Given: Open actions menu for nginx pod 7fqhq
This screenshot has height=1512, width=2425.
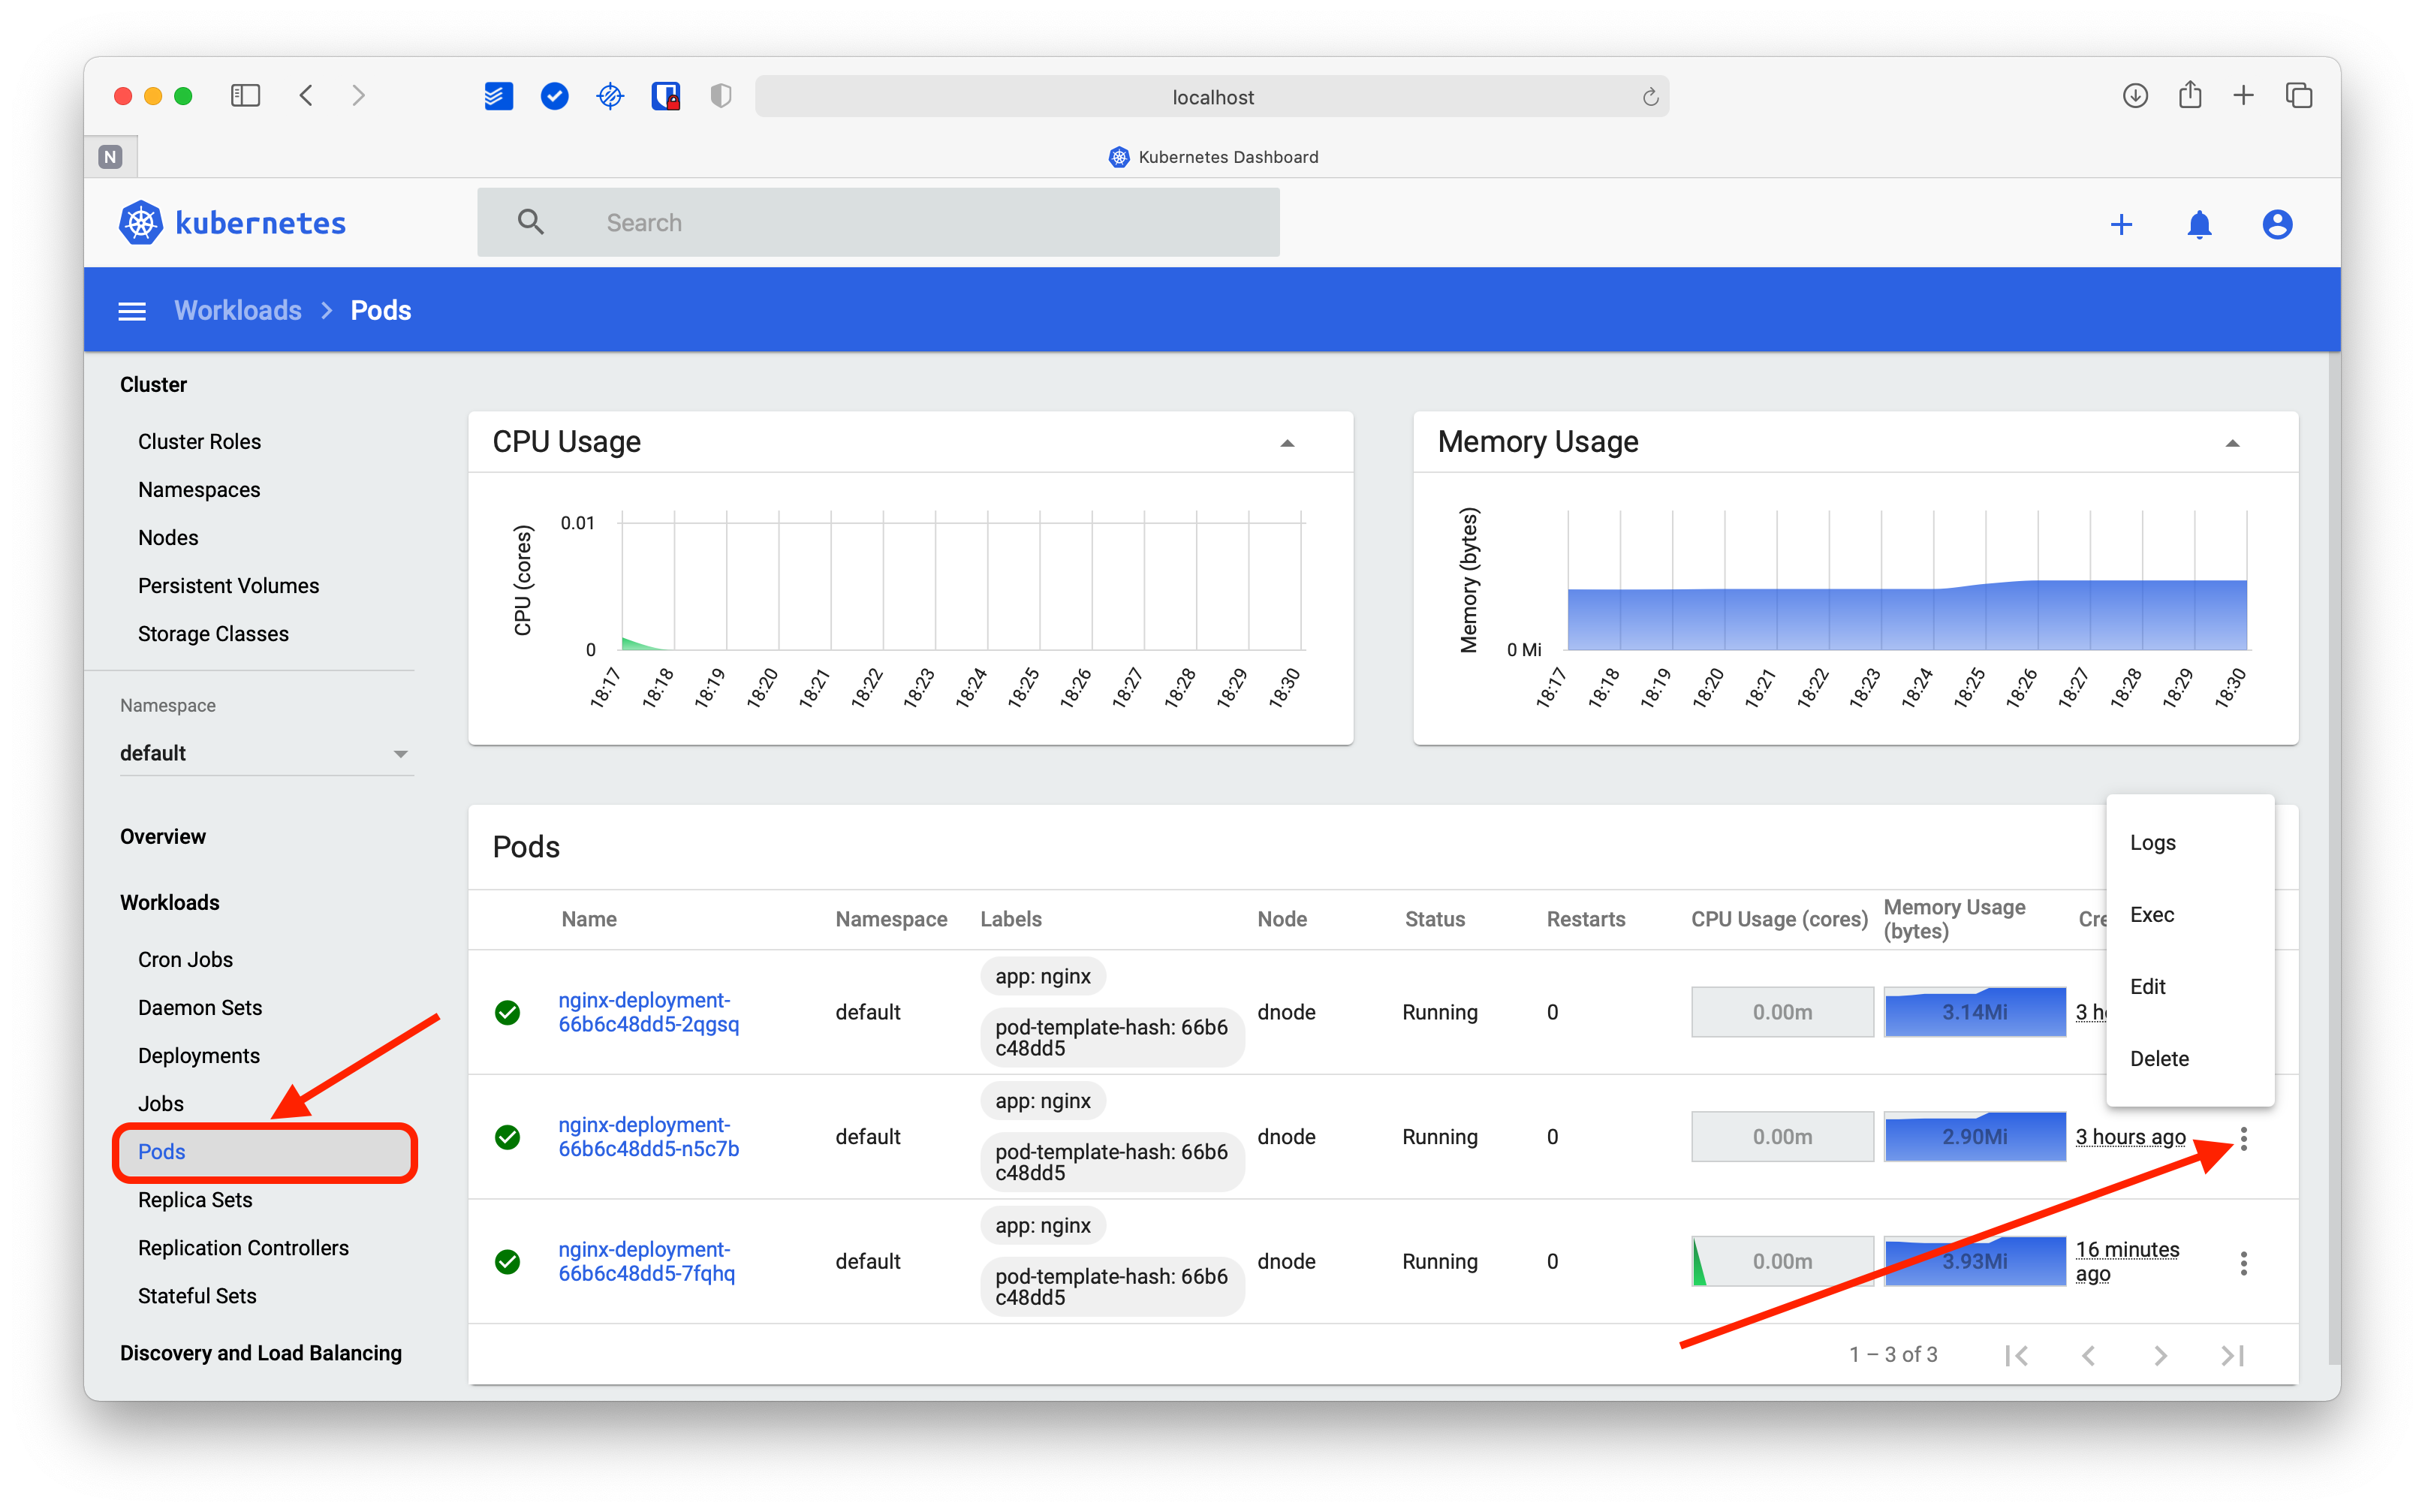Looking at the screenshot, I should [2243, 1264].
